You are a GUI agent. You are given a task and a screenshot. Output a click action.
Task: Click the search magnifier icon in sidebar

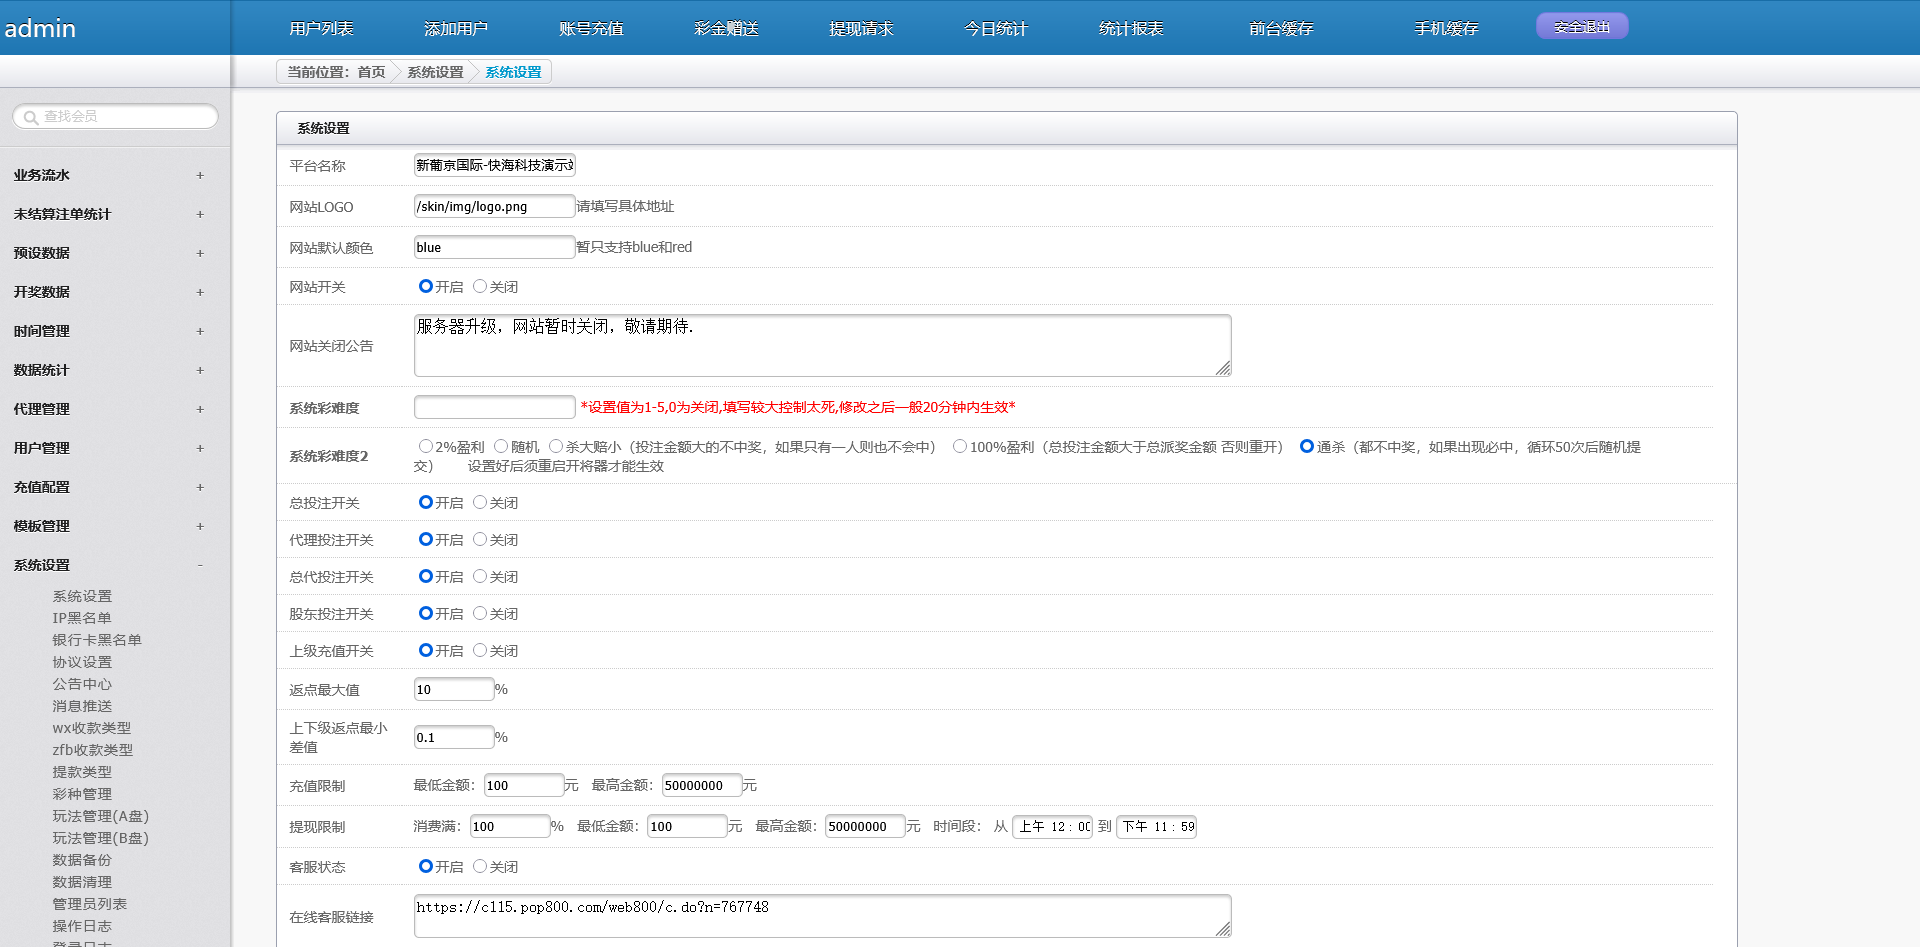coord(31,117)
